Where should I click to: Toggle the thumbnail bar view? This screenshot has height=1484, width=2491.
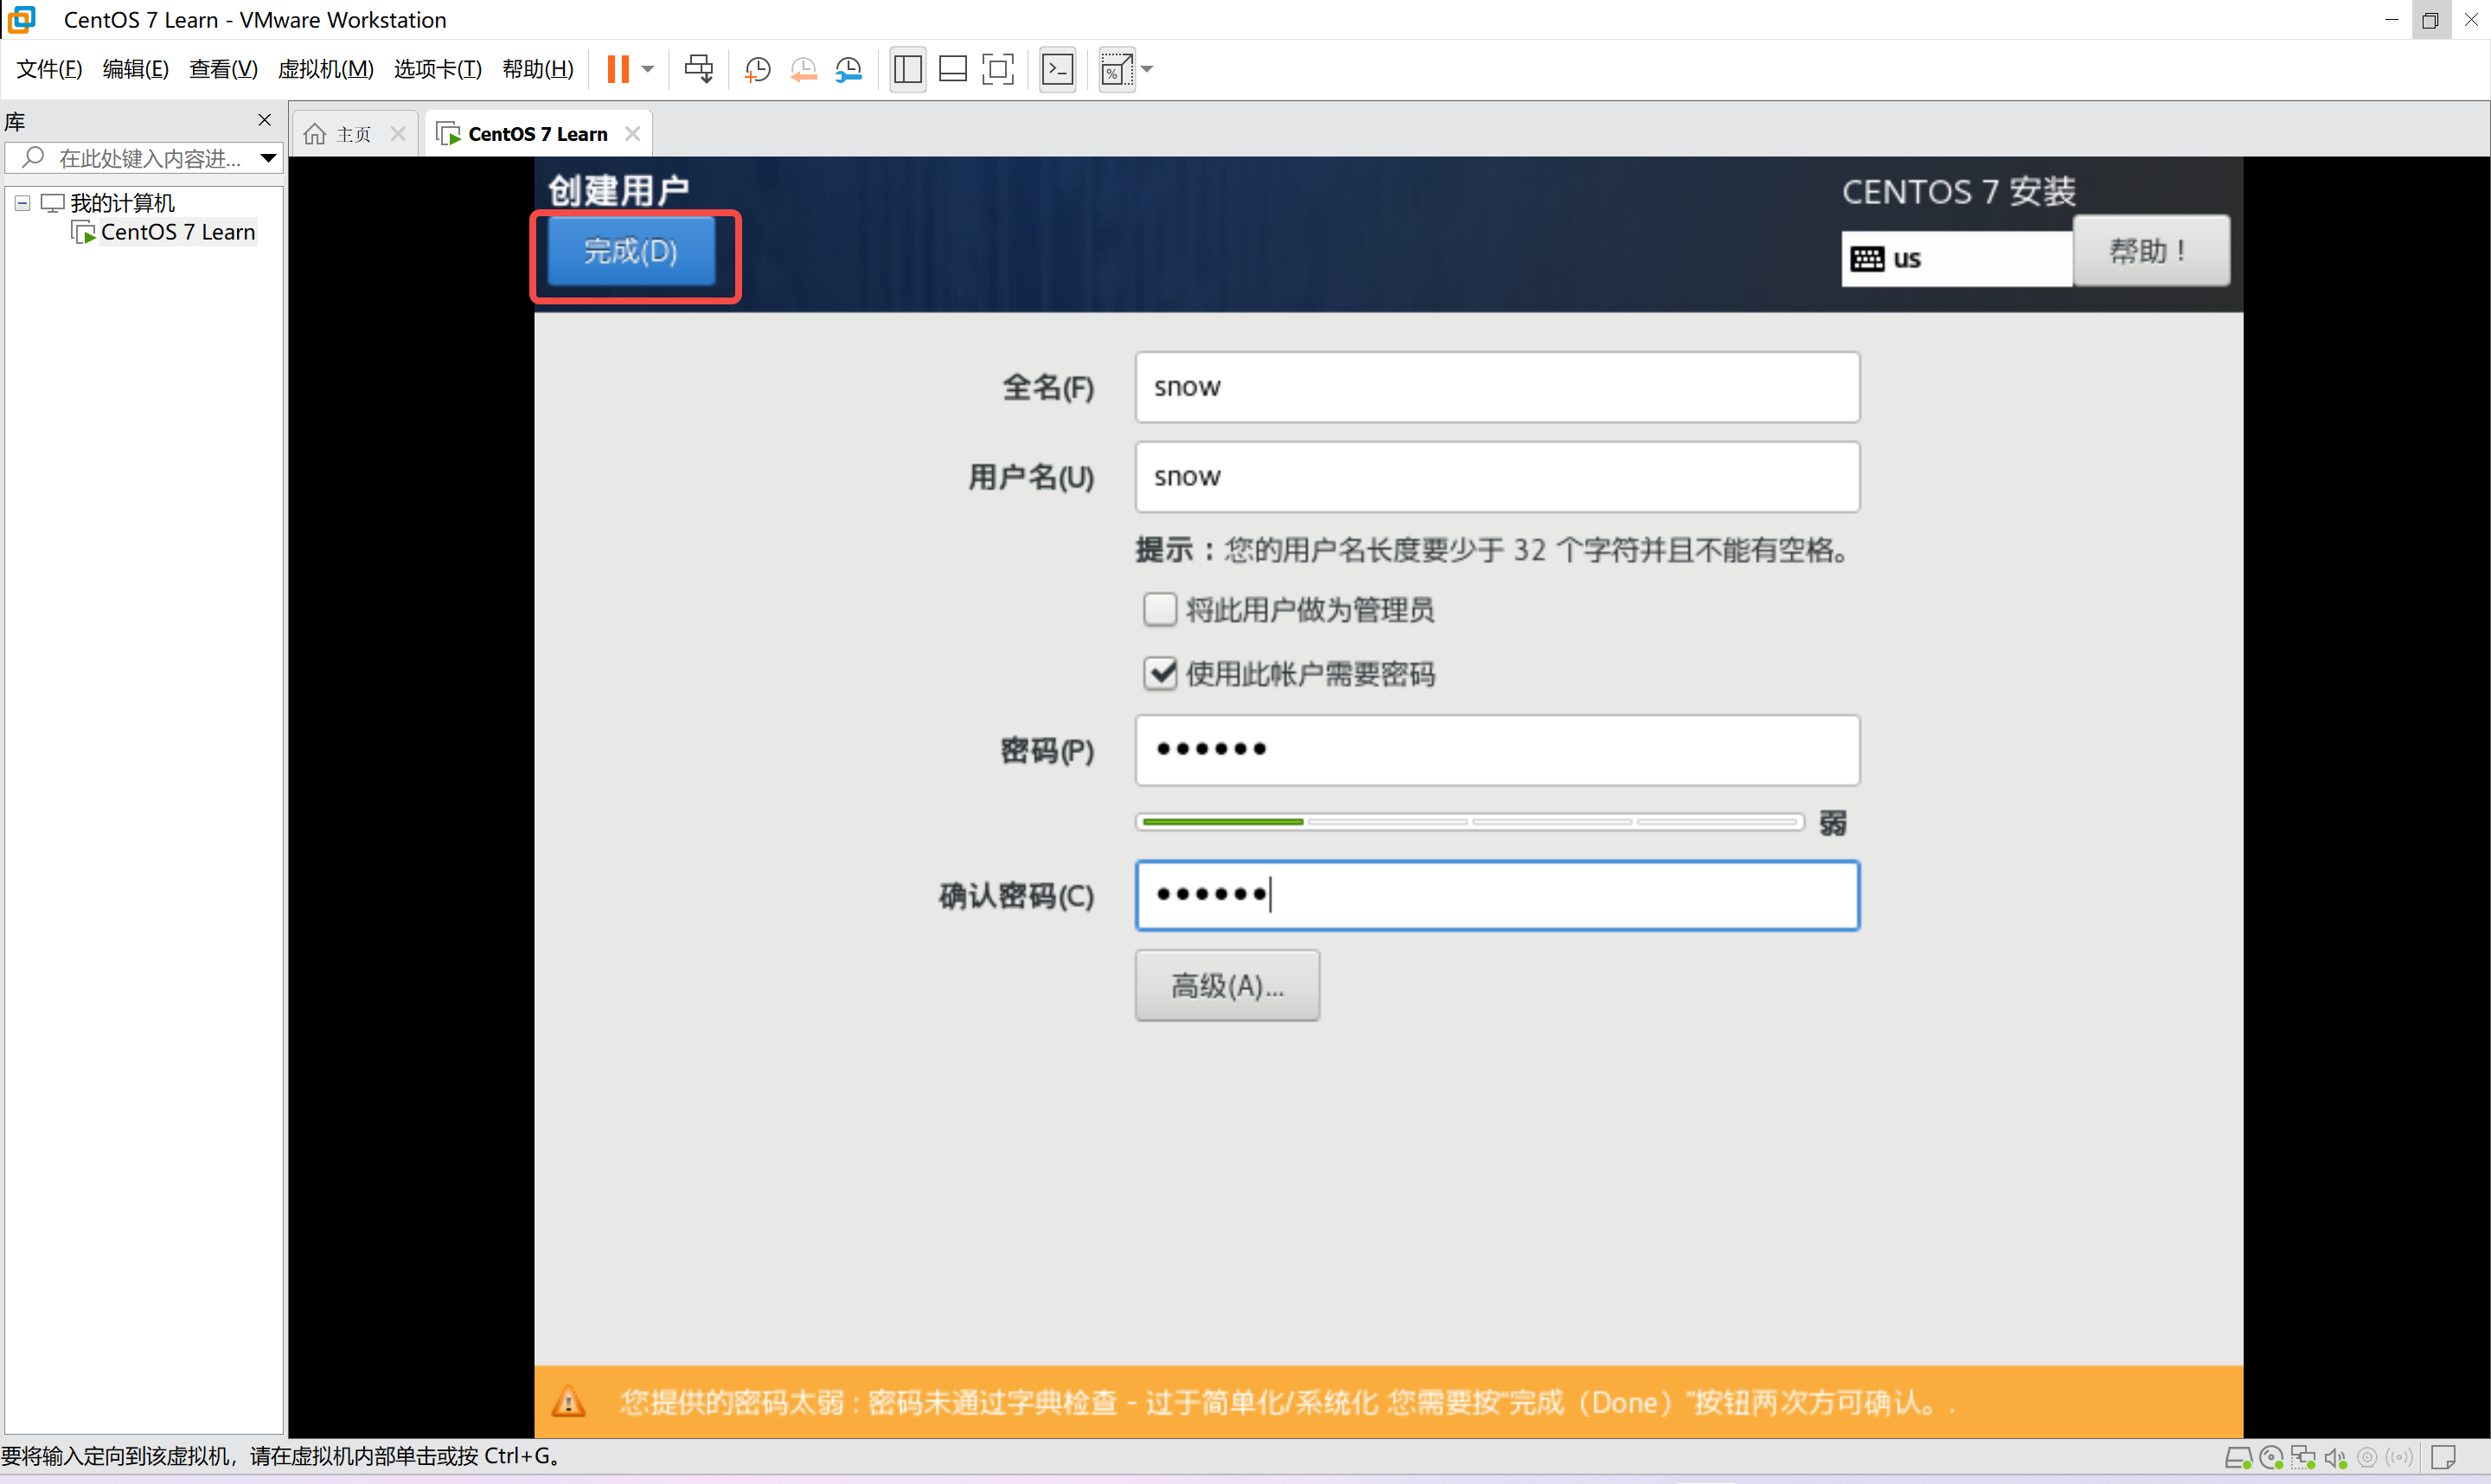952,69
